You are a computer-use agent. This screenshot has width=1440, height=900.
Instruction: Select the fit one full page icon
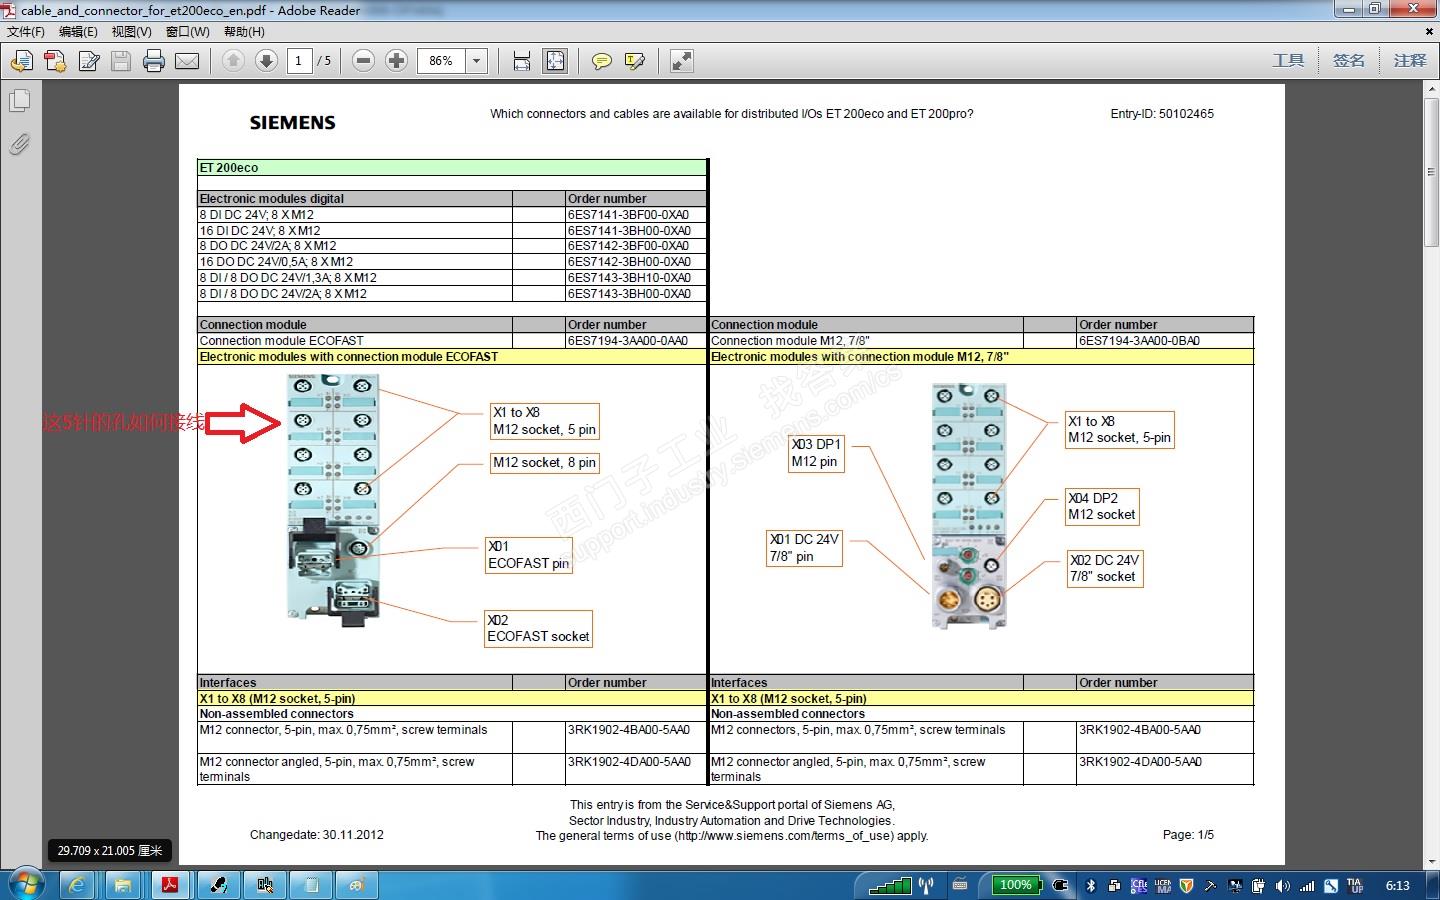[x=555, y=61]
